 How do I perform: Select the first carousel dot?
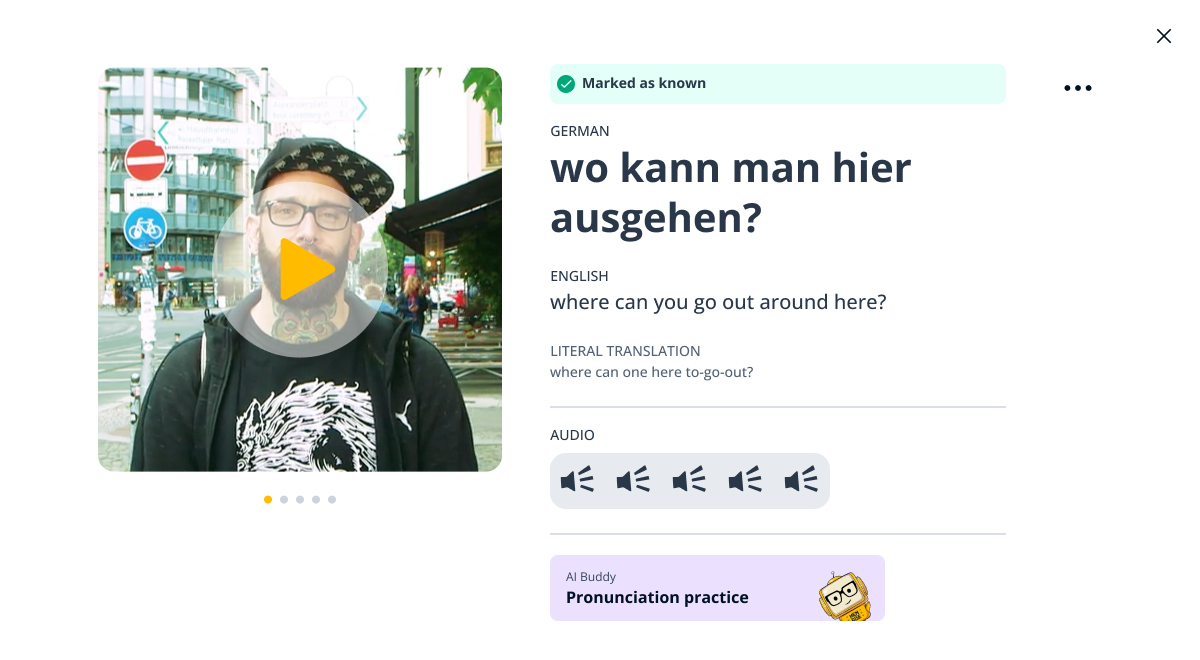coord(268,499)
